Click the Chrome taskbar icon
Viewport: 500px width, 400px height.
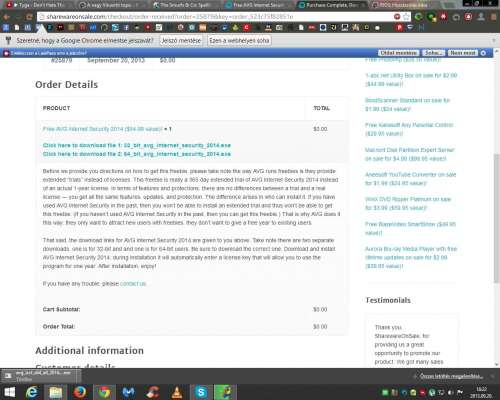click(104, 392)
